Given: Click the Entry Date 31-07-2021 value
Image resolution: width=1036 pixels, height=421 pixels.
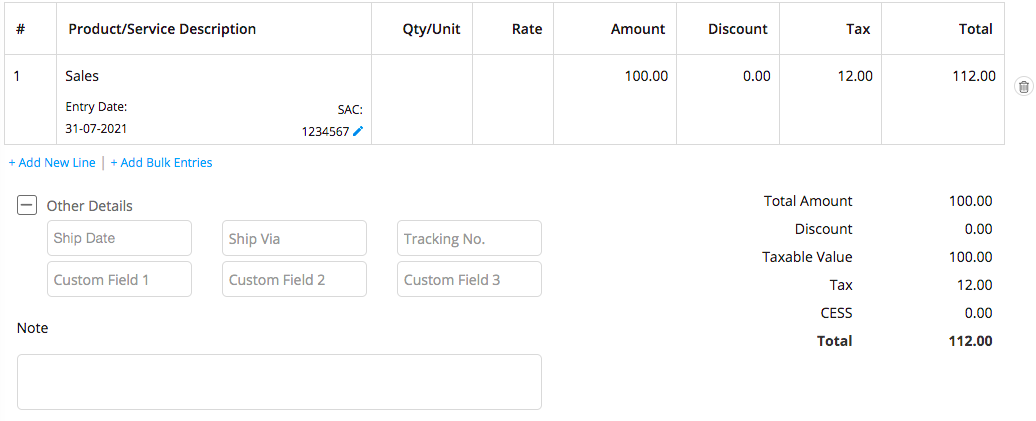Looking at the screenshot, I should (96, 128).
